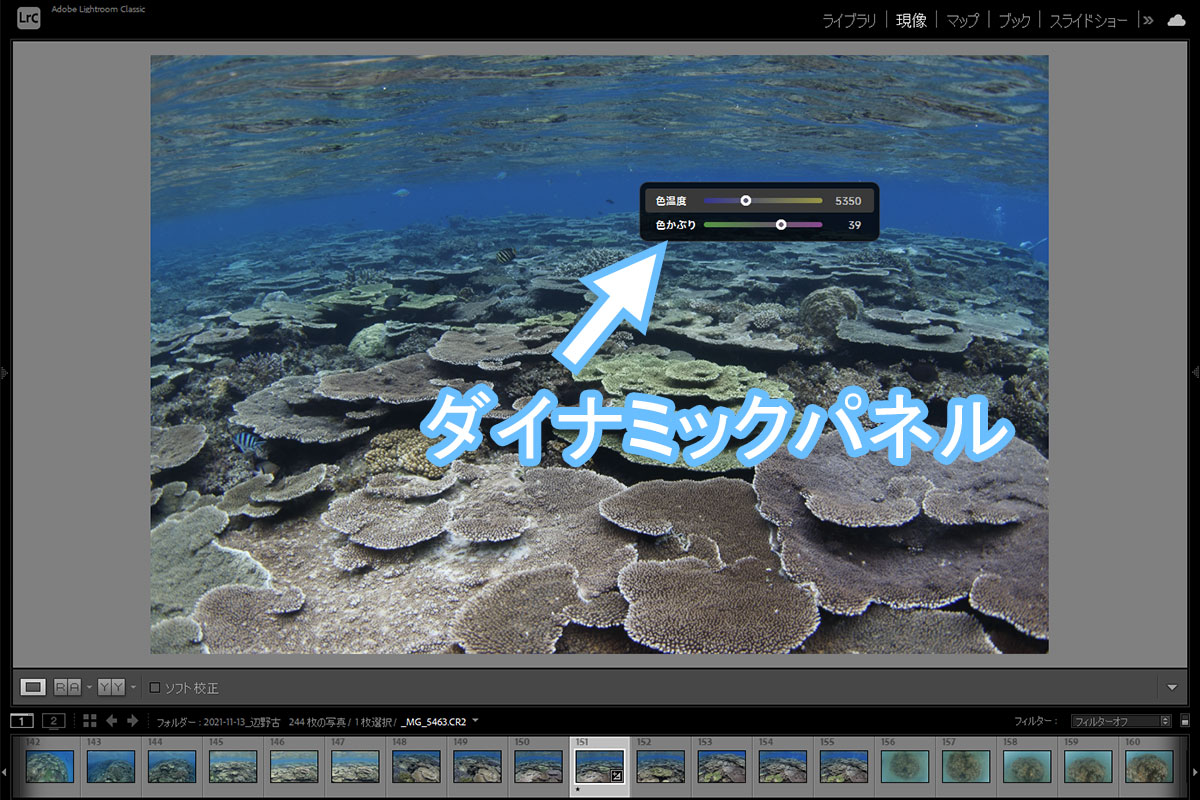Select filmstrip thumbnail number 156
The width and height of the screenshot is (1200, 800).
pyautogui.click(x=905, y=766)
